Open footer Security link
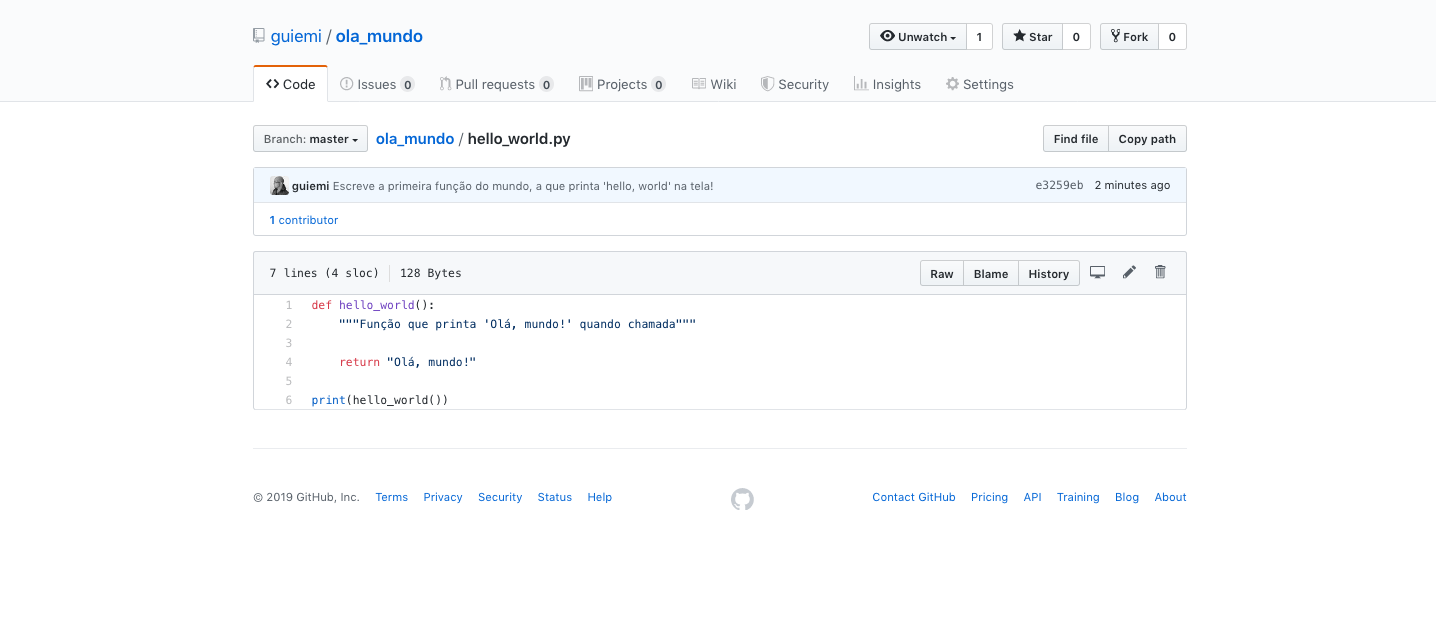The width and height of the screenshot is (1436, 618). pos(500,497)
